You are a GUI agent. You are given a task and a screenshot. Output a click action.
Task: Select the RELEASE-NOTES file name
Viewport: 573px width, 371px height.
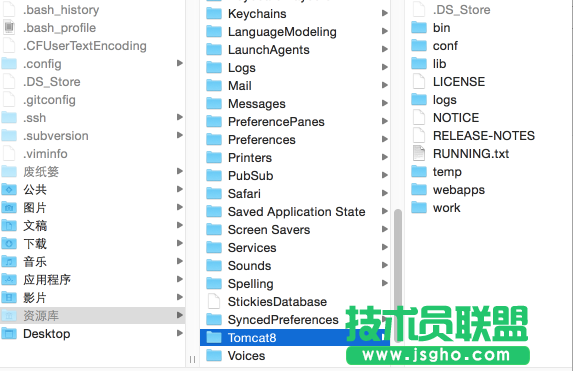pyautogui.click(x=484, y=136)
